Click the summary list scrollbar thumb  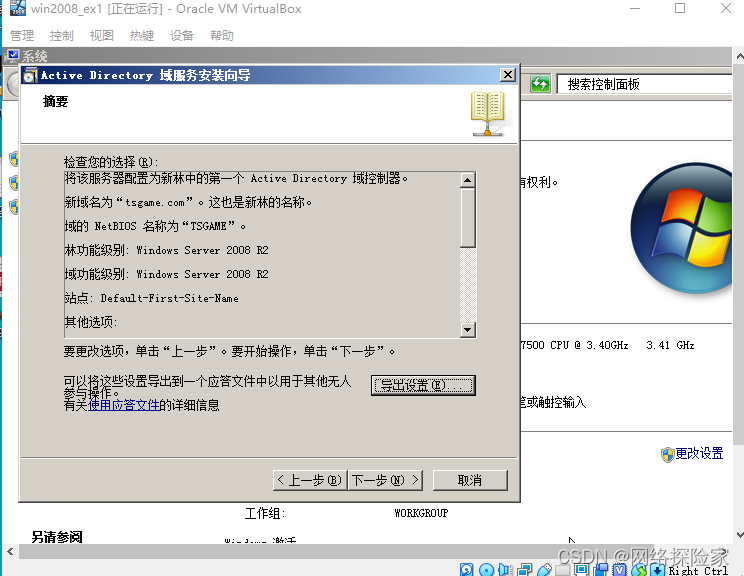pyautogui.click(x=468, y=218)
